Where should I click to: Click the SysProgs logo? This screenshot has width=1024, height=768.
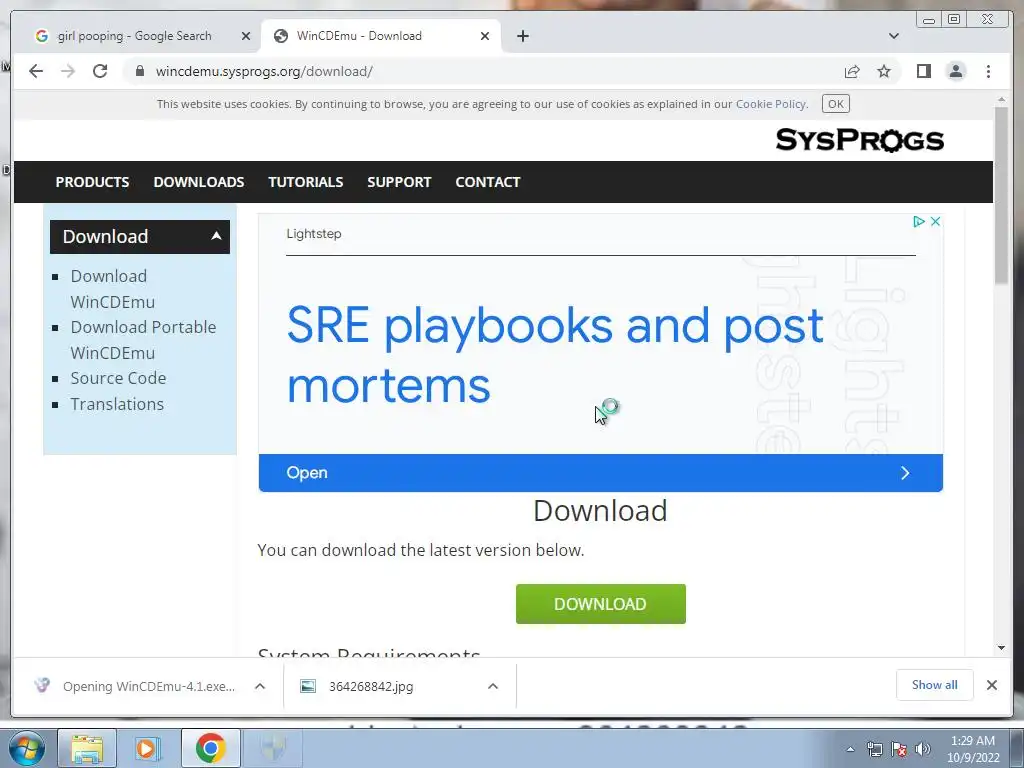pyautogui.click(x=859, y=140)
